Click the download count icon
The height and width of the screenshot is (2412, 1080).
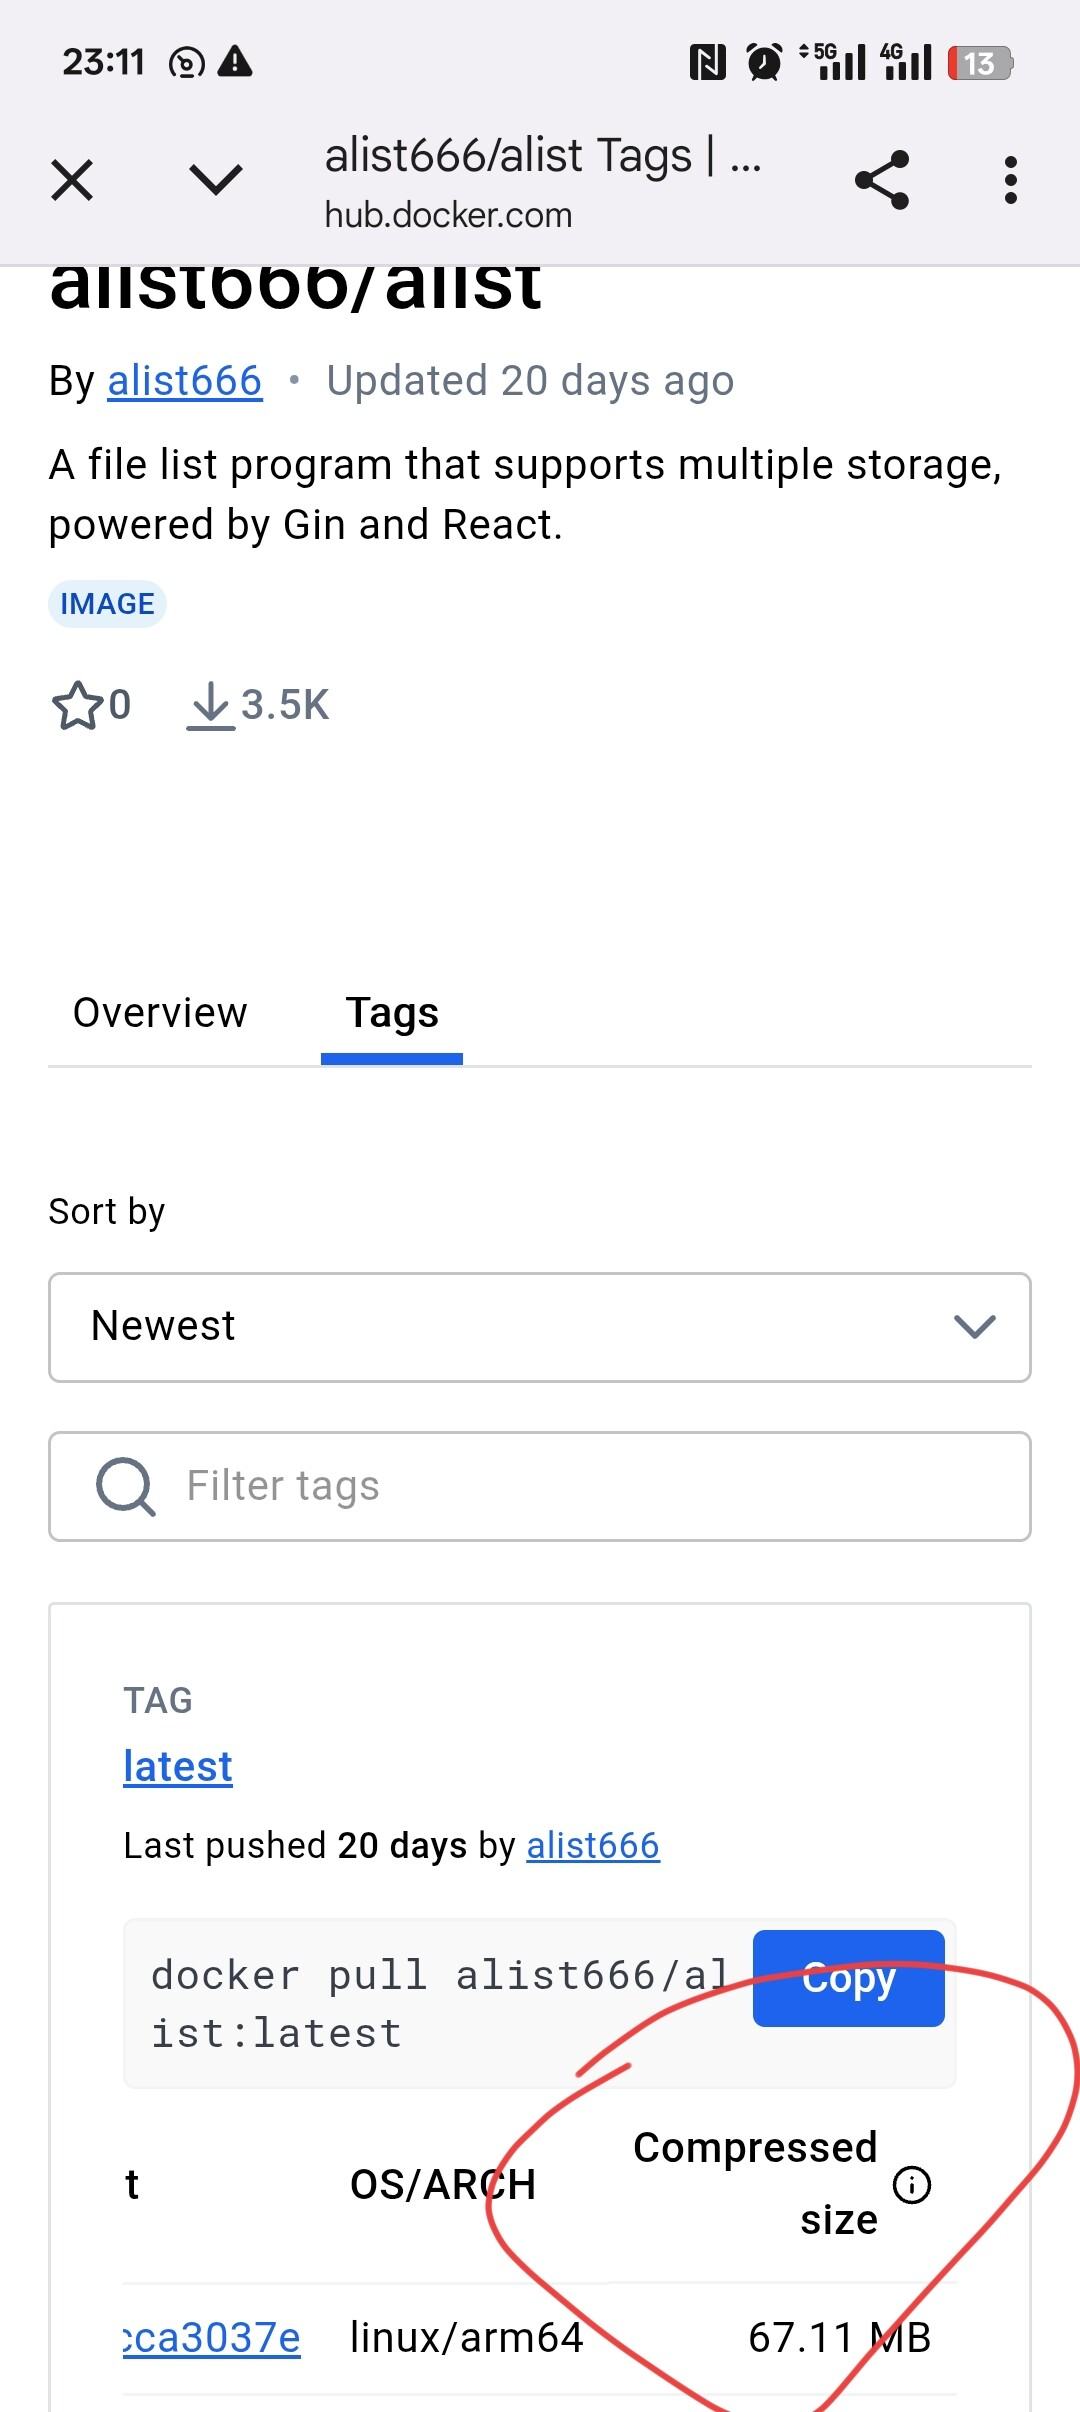tap(210, 705)
